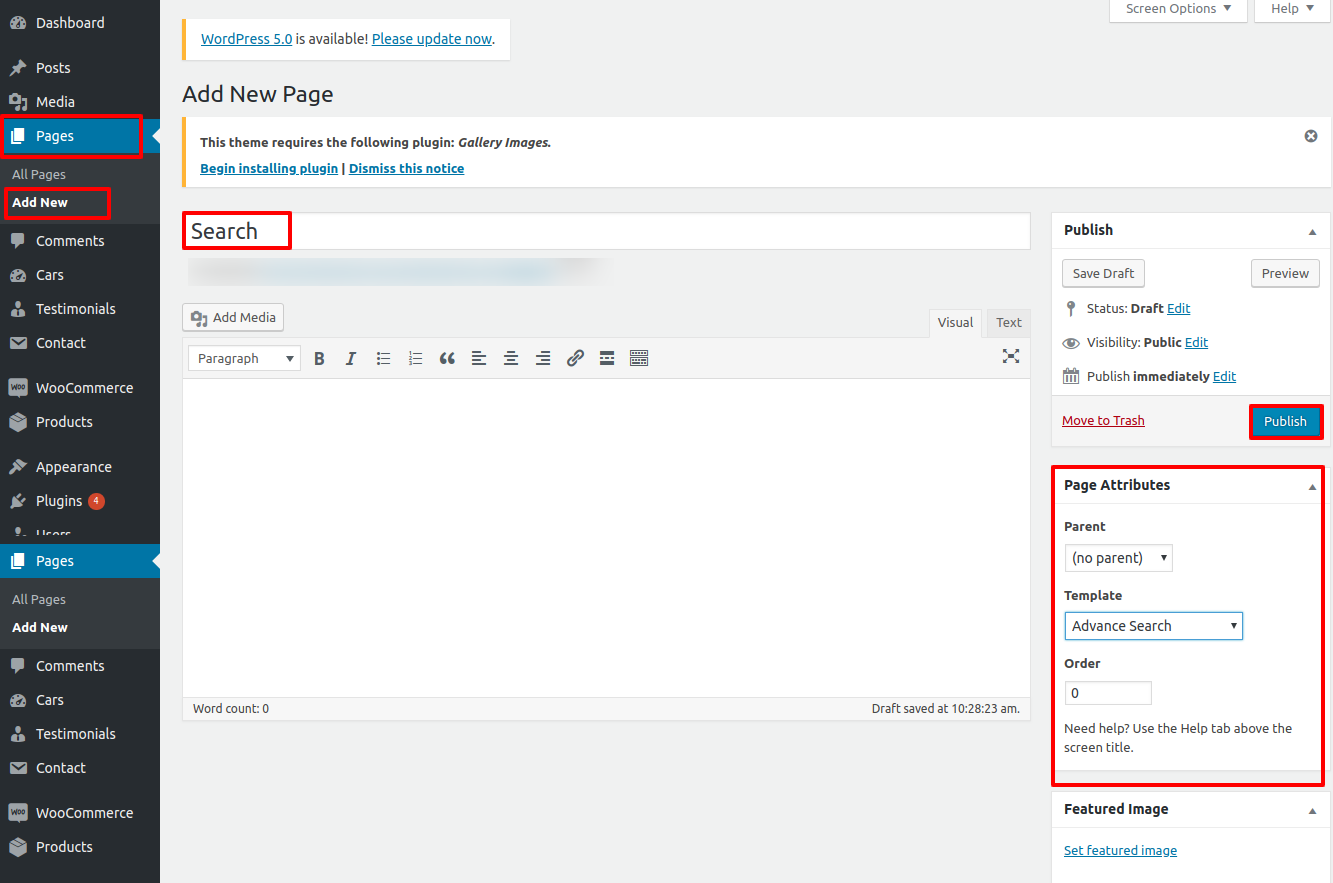This screenshot has width=1333, height=883.
Task: Open the Paragraph format dropdown
Action: (x=244, y=358)
